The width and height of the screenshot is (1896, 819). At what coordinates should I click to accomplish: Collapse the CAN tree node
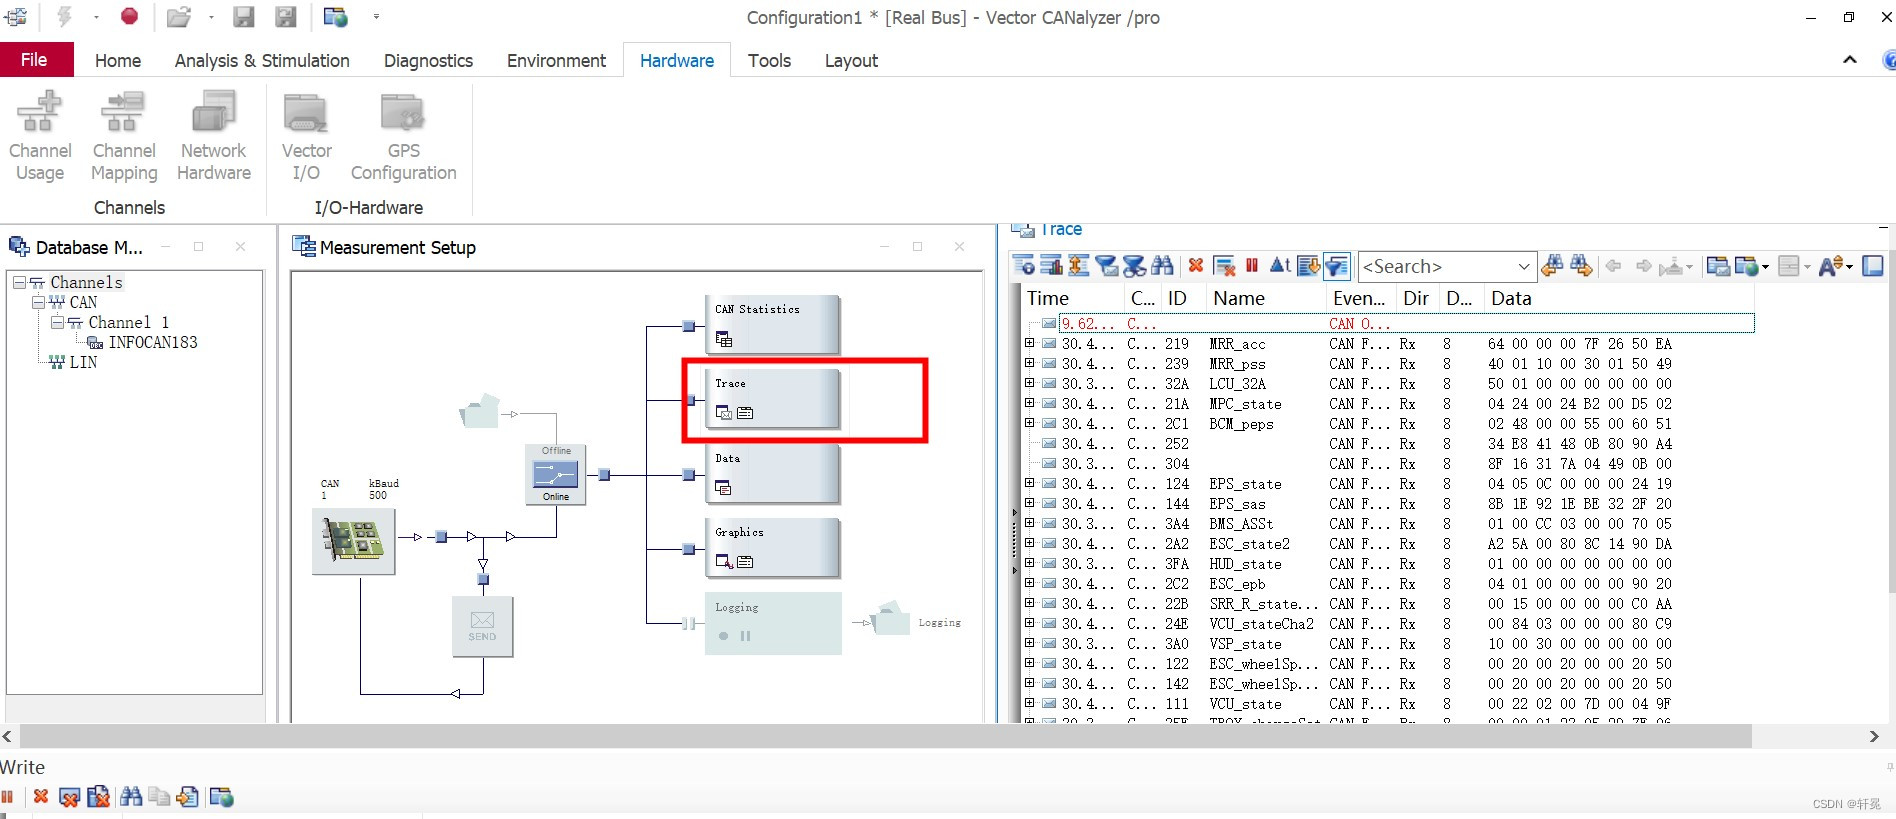tap(38, 302)
